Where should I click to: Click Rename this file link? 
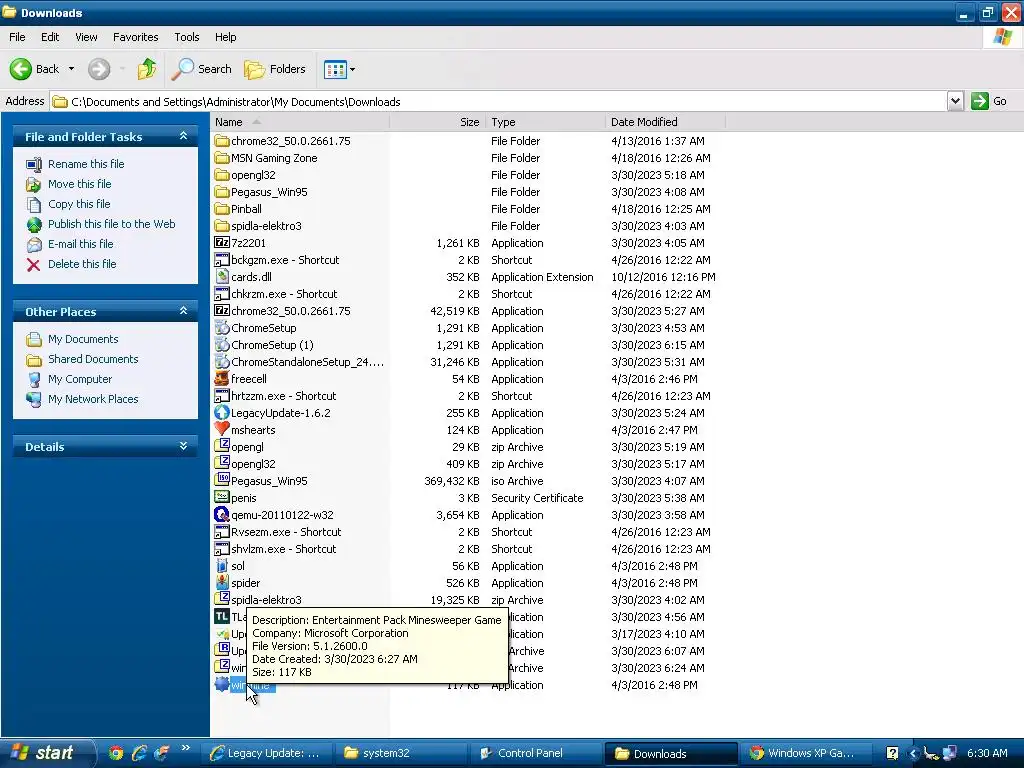[x=86, y=164]
